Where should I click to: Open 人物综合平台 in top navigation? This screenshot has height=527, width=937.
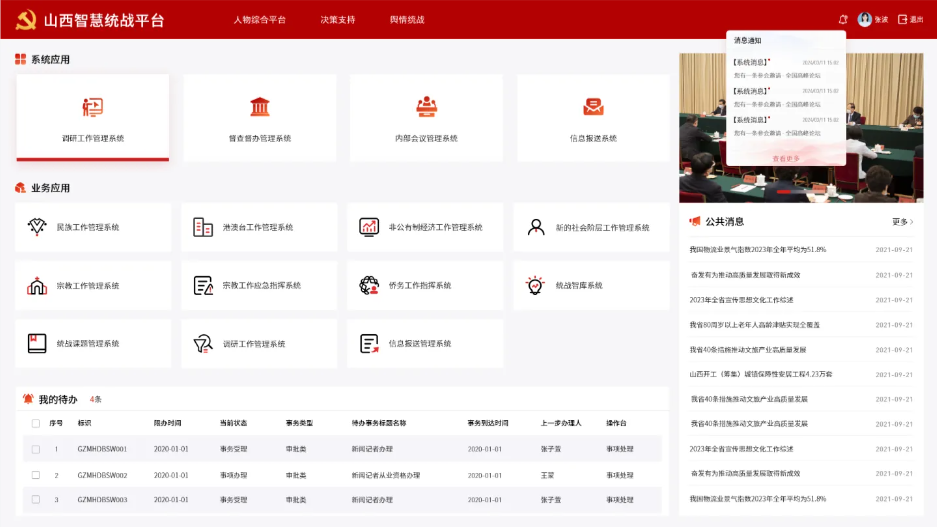tap(259, 20)
